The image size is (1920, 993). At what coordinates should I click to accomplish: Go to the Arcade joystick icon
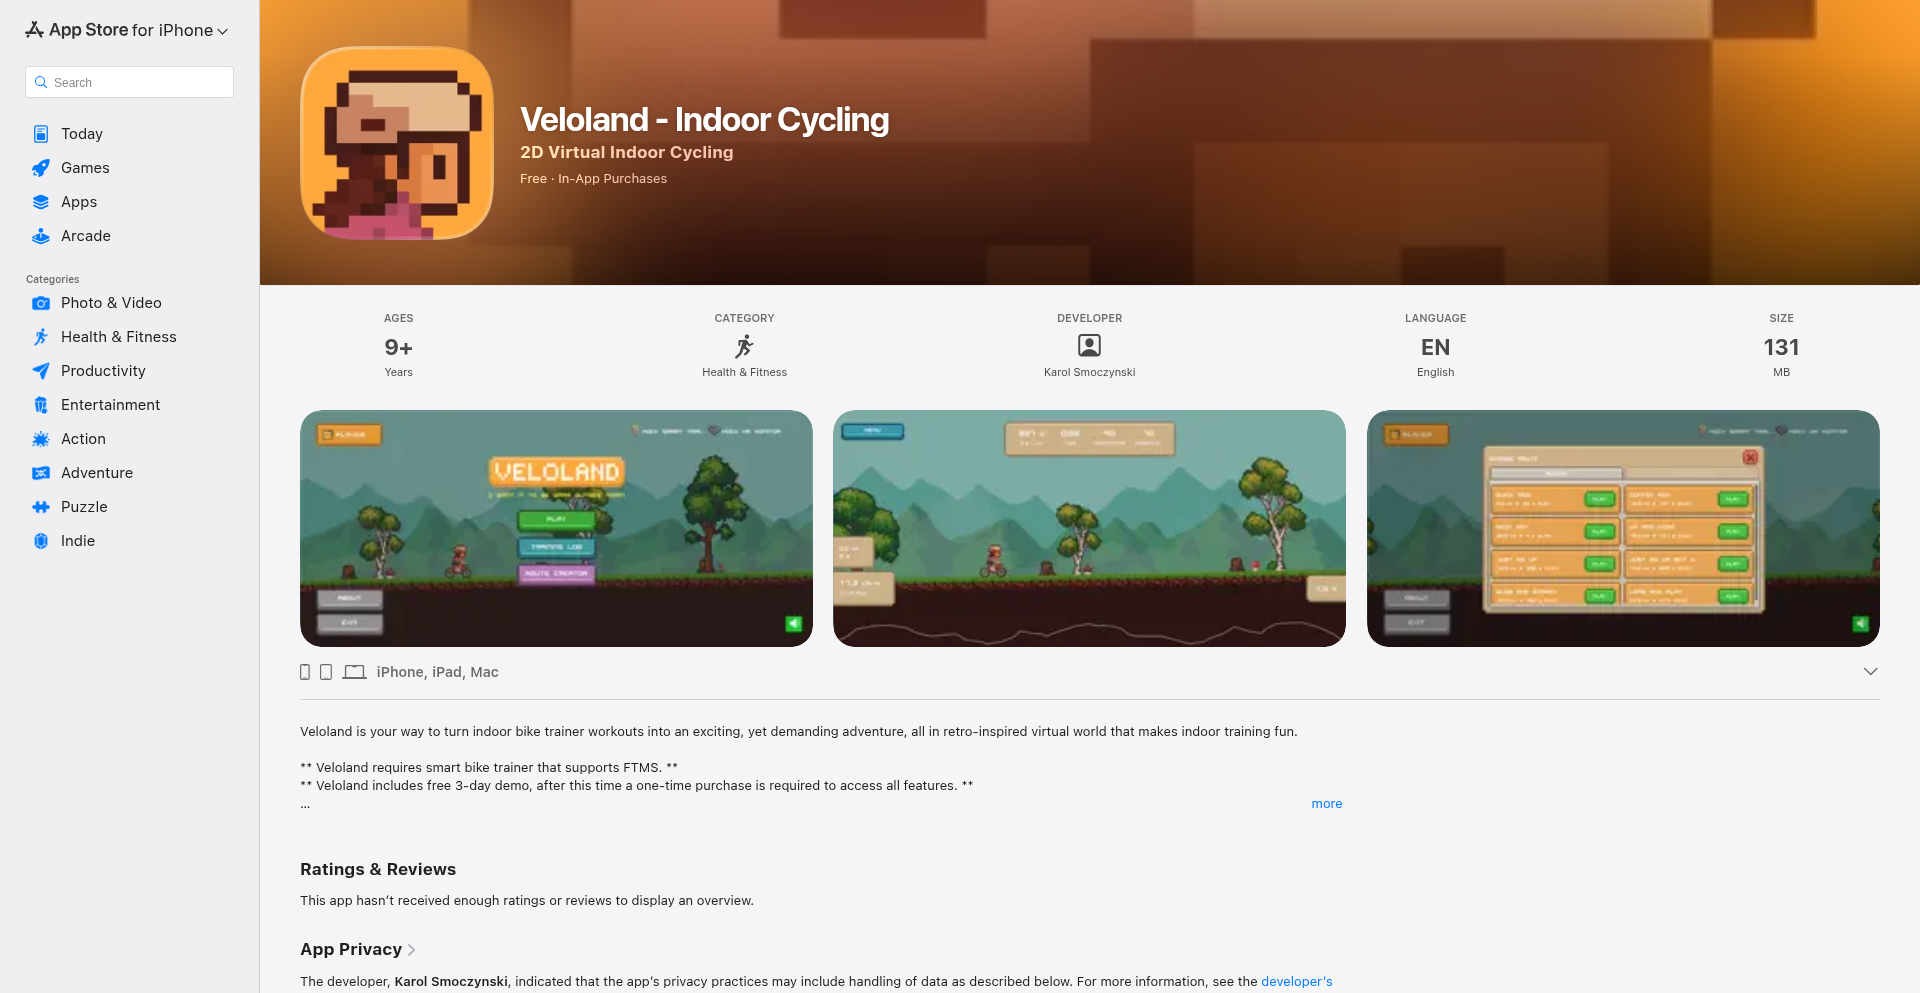[41, 236]
